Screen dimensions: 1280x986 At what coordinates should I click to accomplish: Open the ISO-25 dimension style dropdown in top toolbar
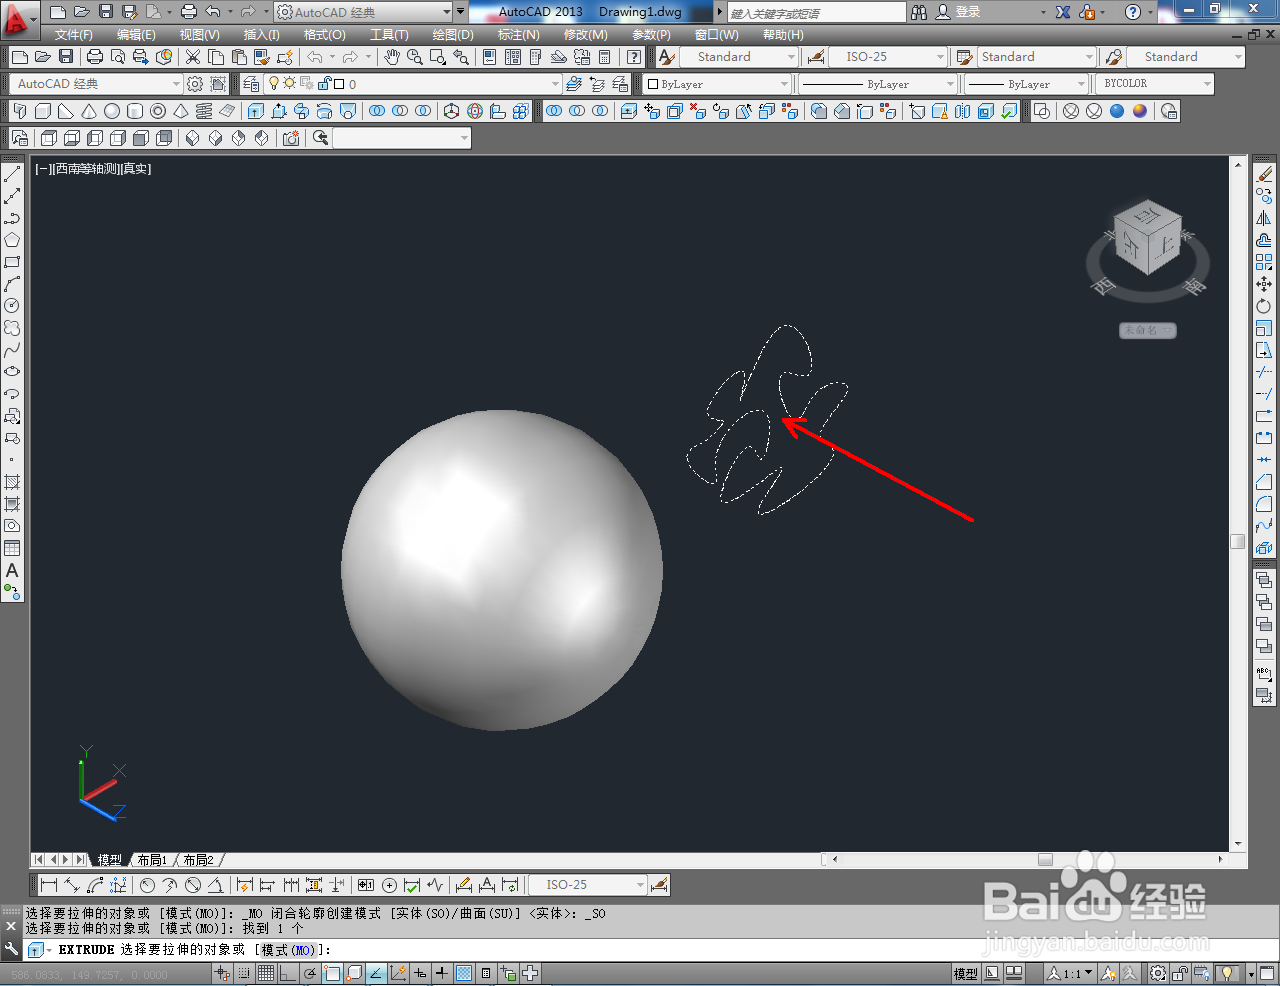pos(888,57)
